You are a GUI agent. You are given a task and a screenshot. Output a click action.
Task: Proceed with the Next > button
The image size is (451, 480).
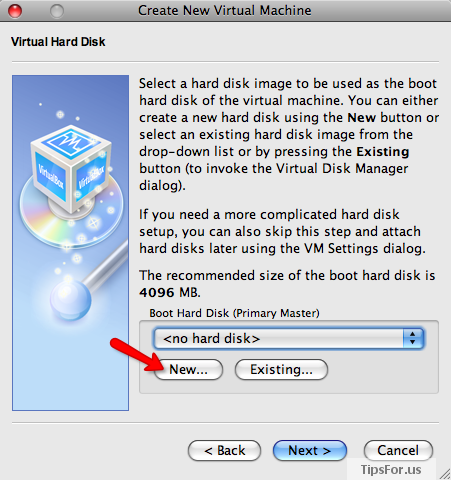click(310, 451)
